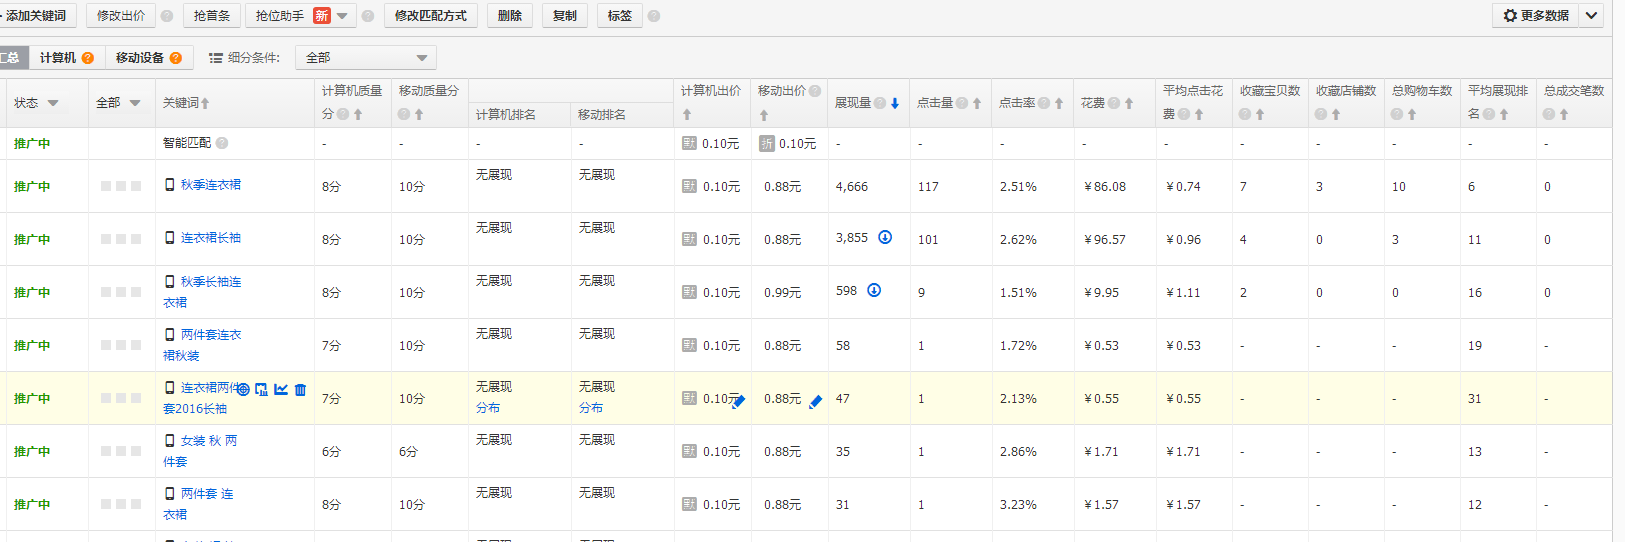Viewport: 1625px width, 542px height.
Task: Expand chevron next to 更多数据
Action: pyautogui.click(x=1591, y=15)
